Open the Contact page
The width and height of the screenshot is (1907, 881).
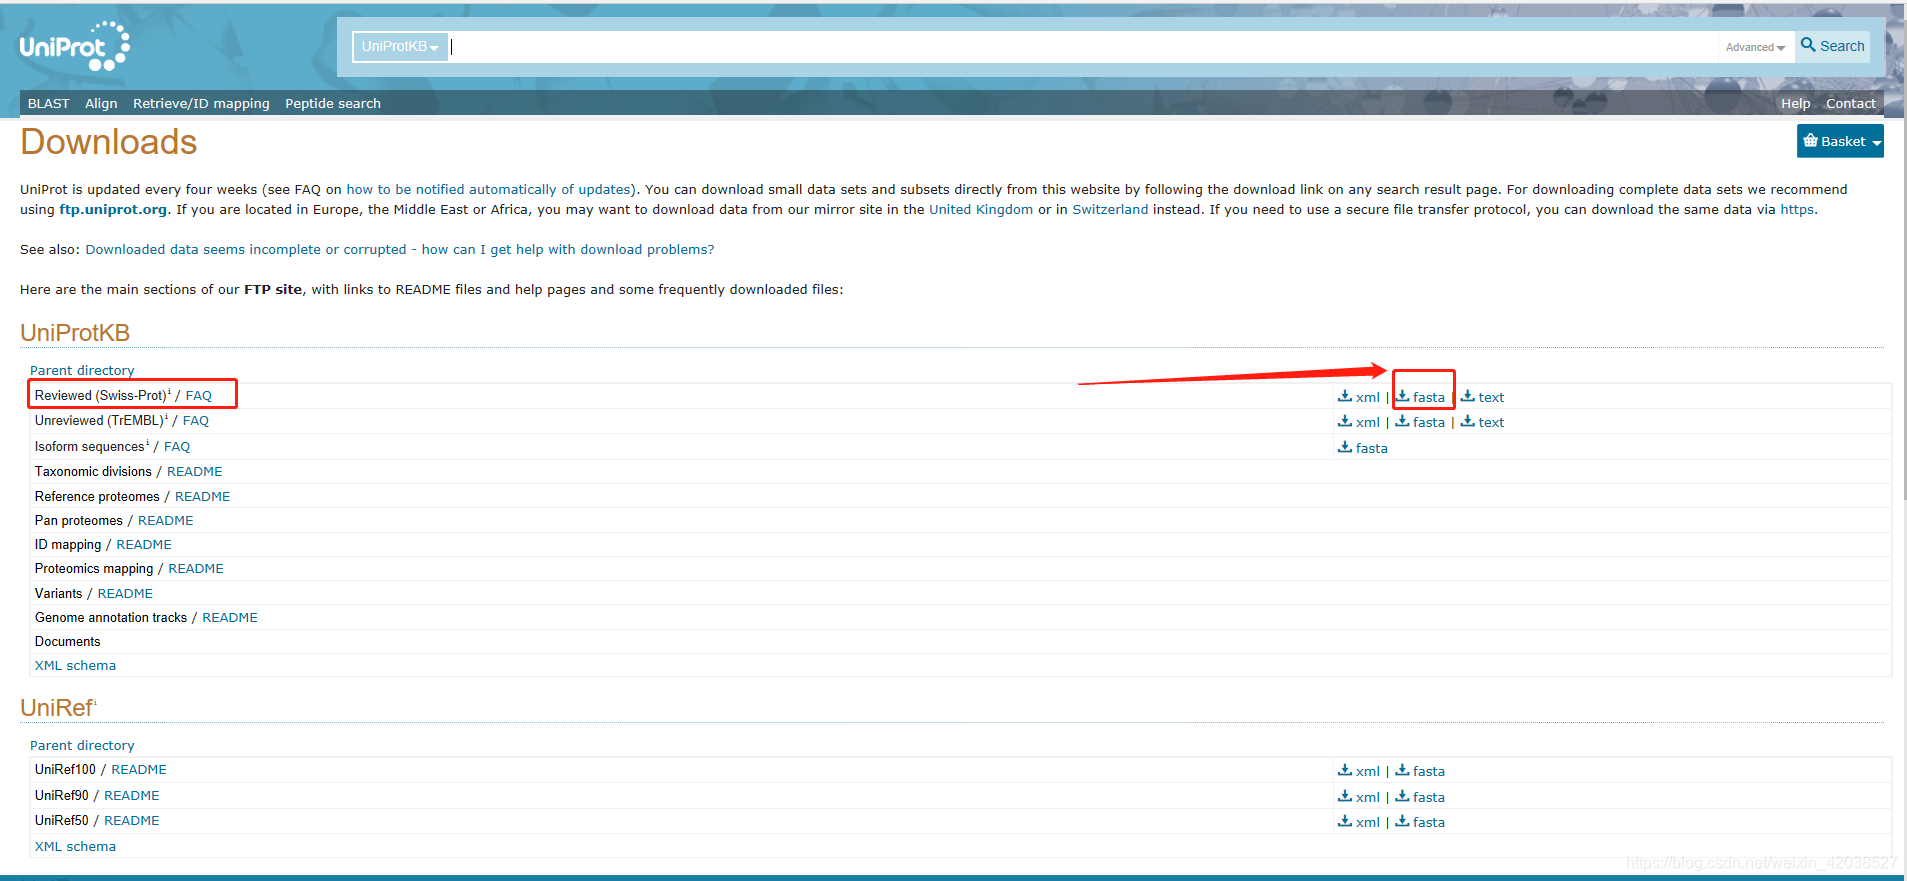click(1850, 103)
